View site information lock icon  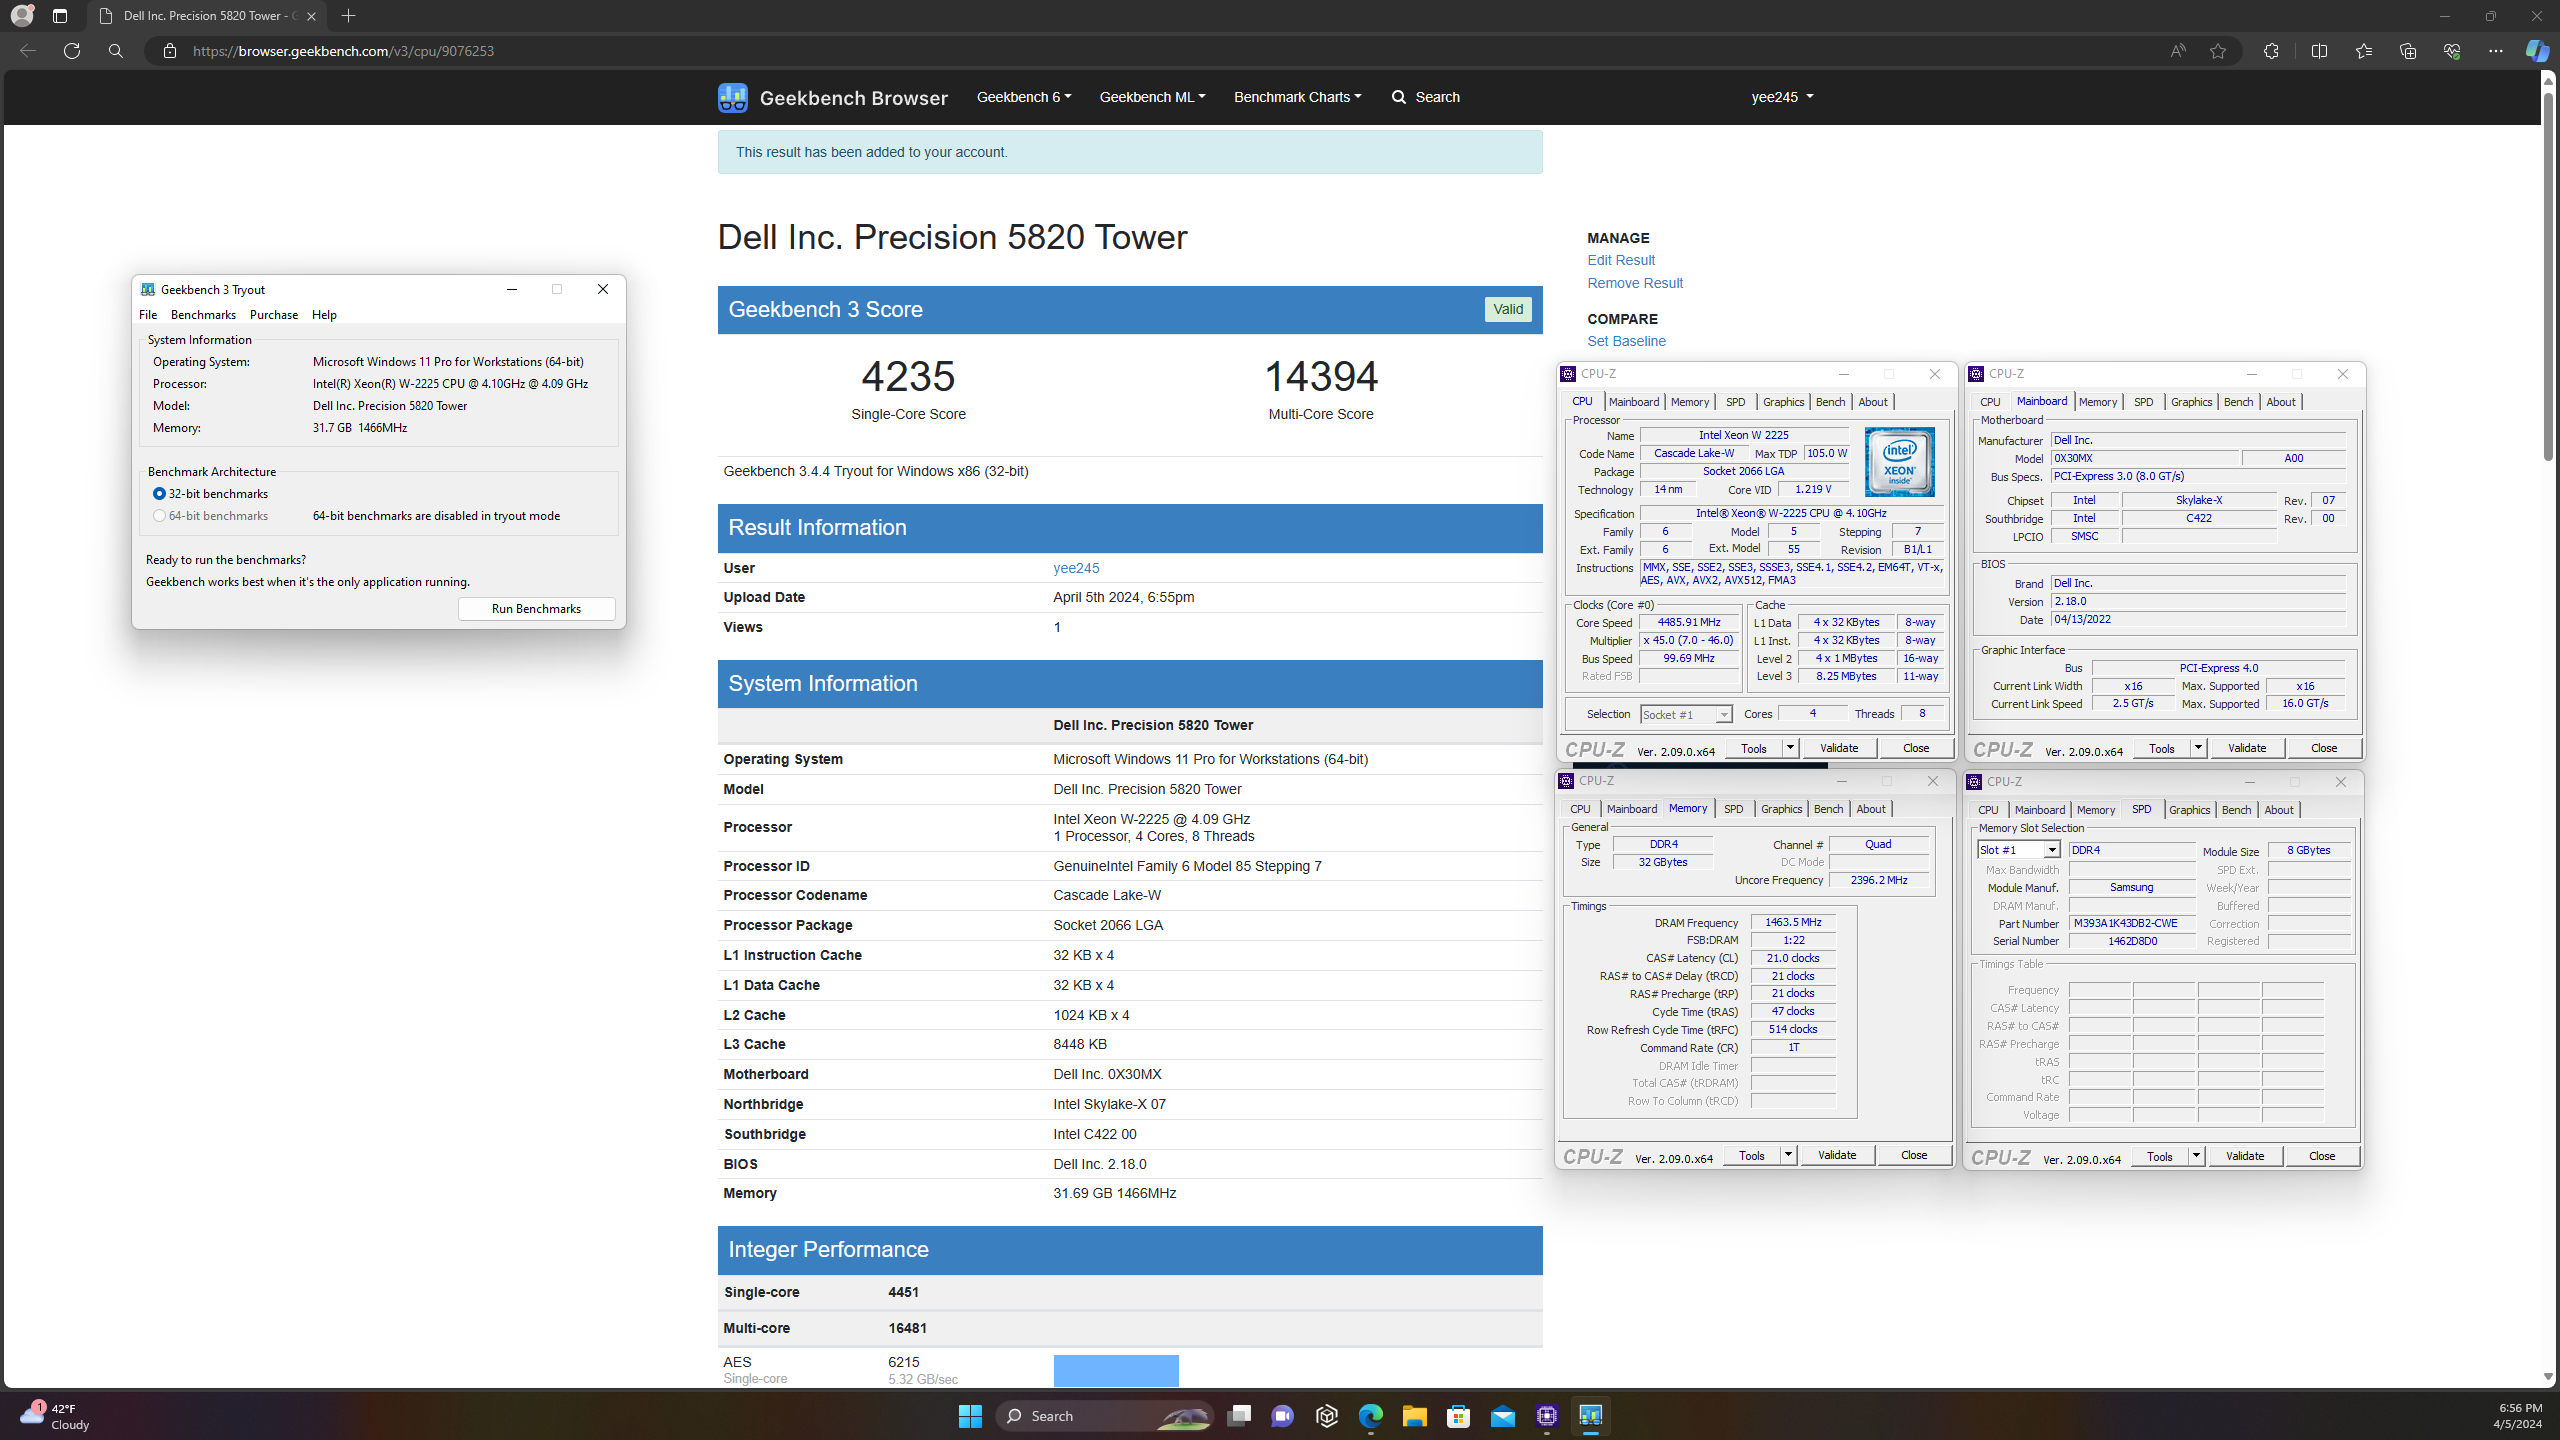[170, 51]
